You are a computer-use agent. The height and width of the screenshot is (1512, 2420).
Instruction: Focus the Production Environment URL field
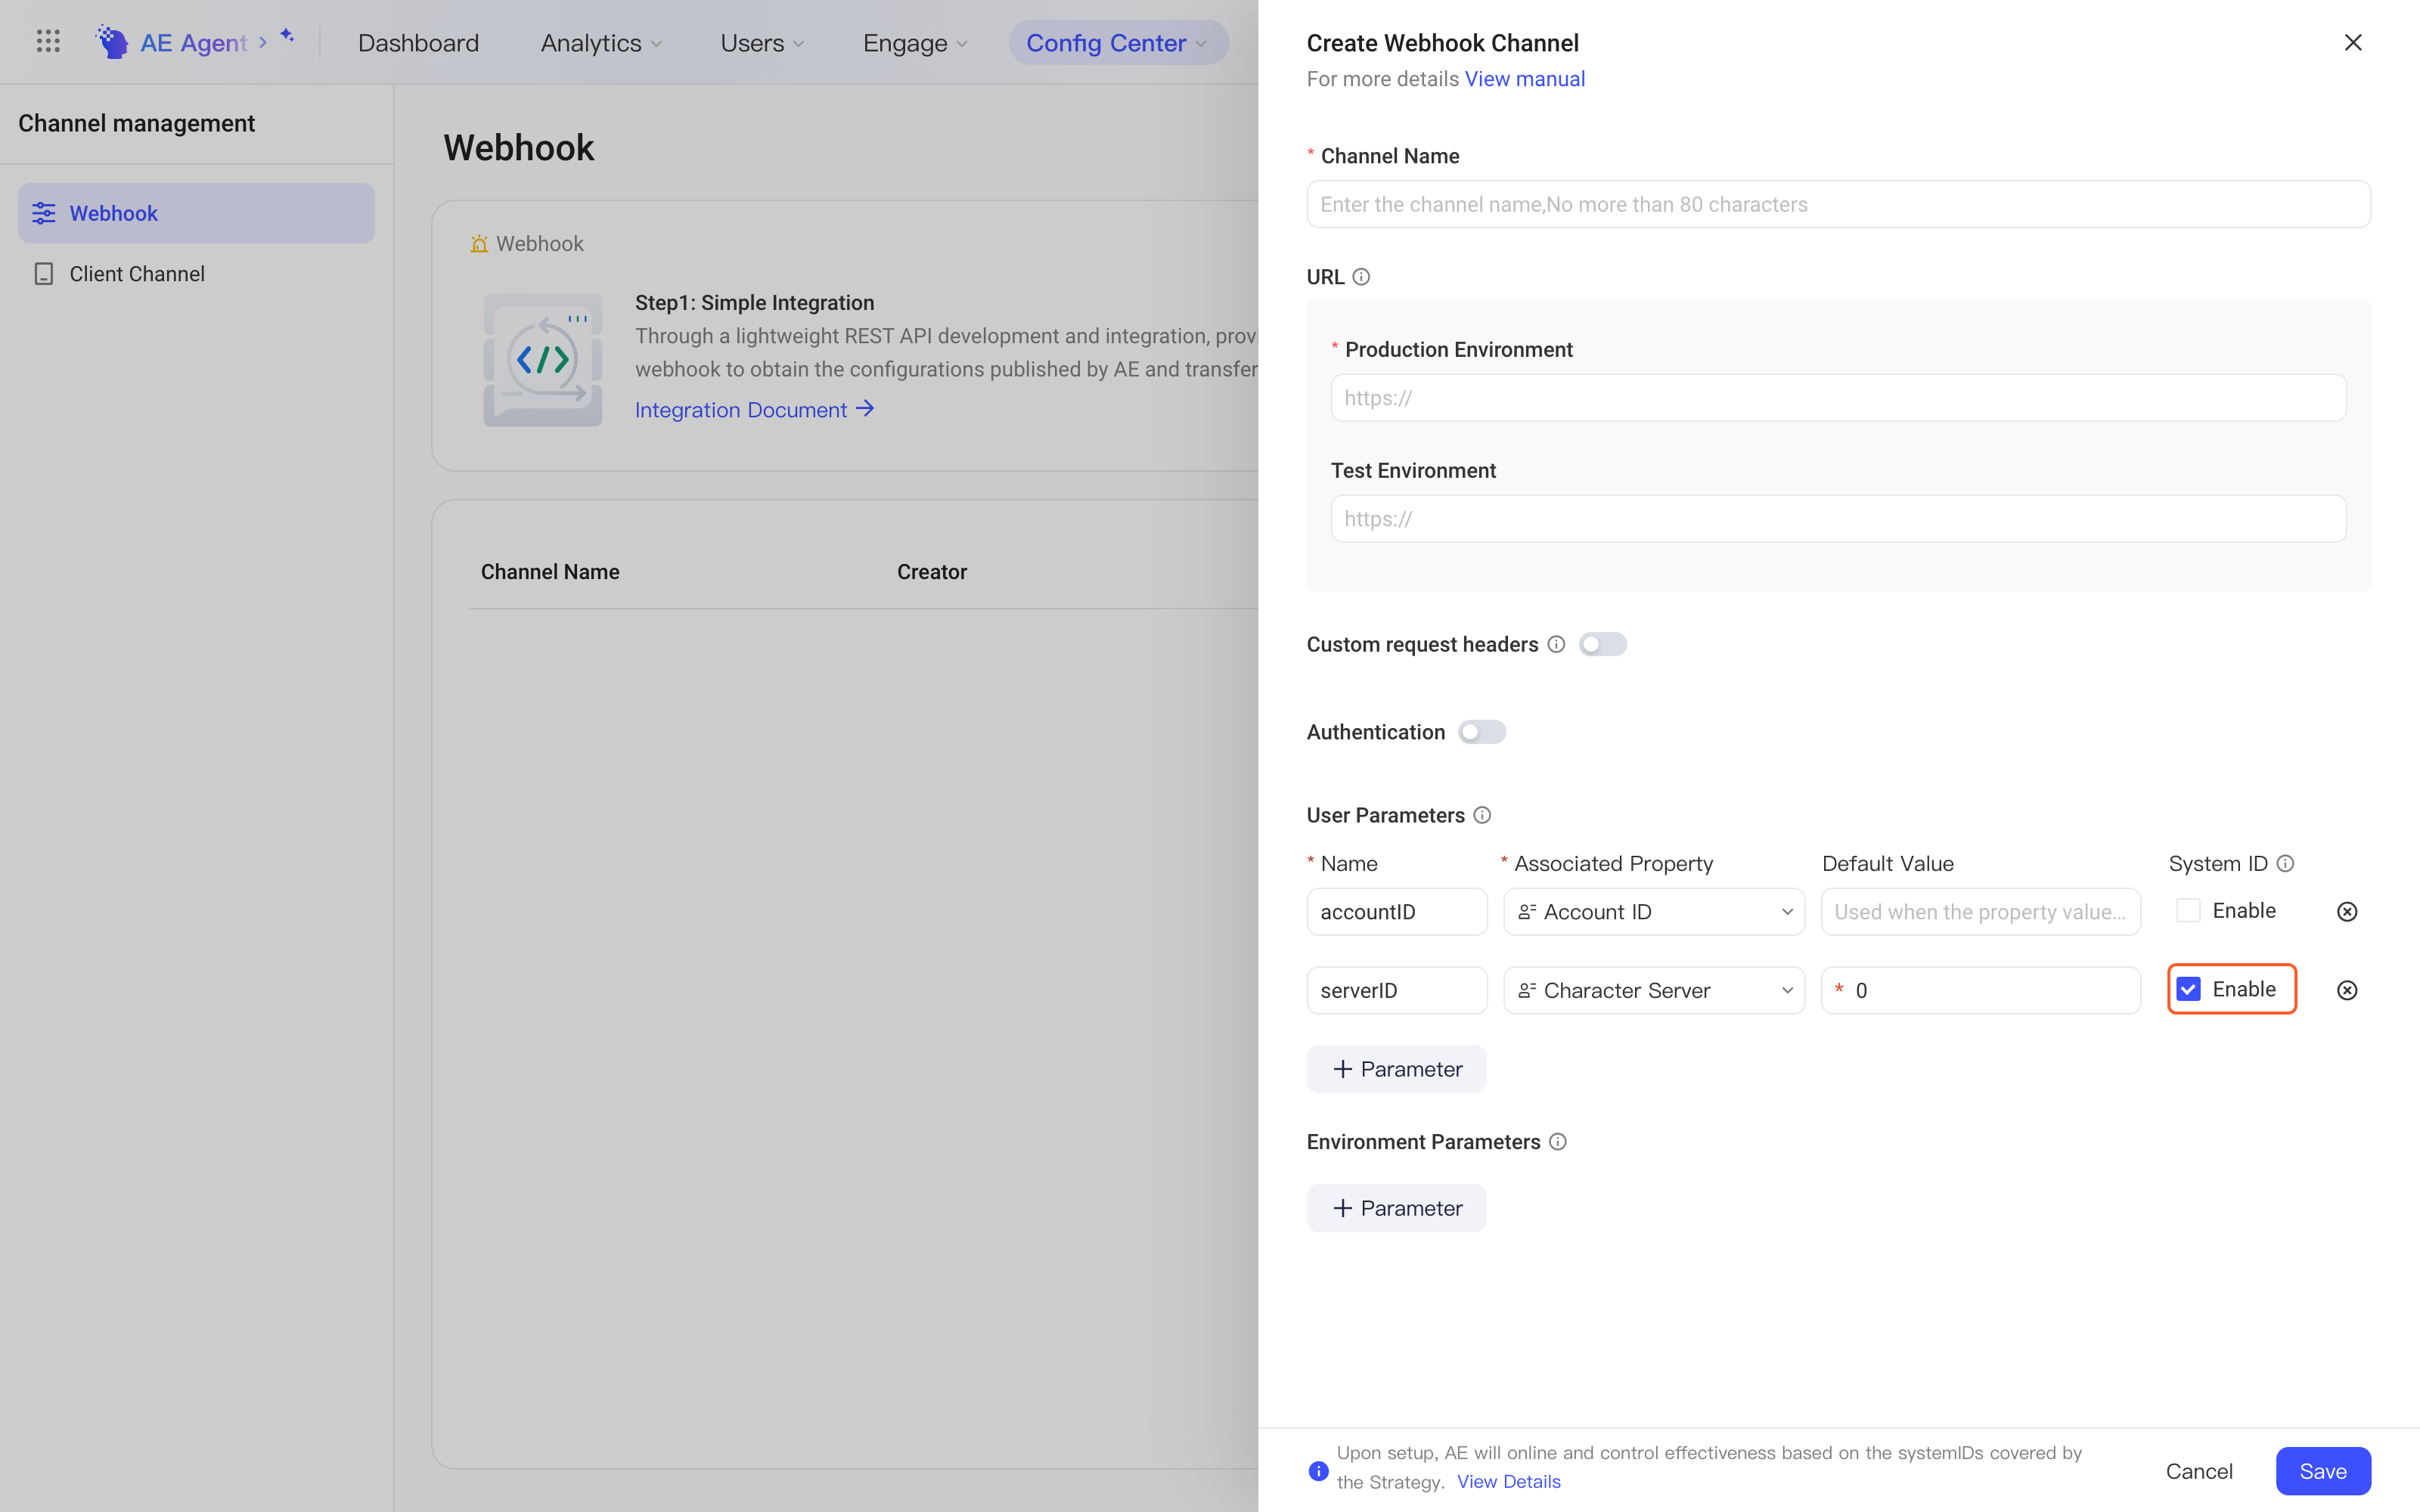tap(1838, 398)
